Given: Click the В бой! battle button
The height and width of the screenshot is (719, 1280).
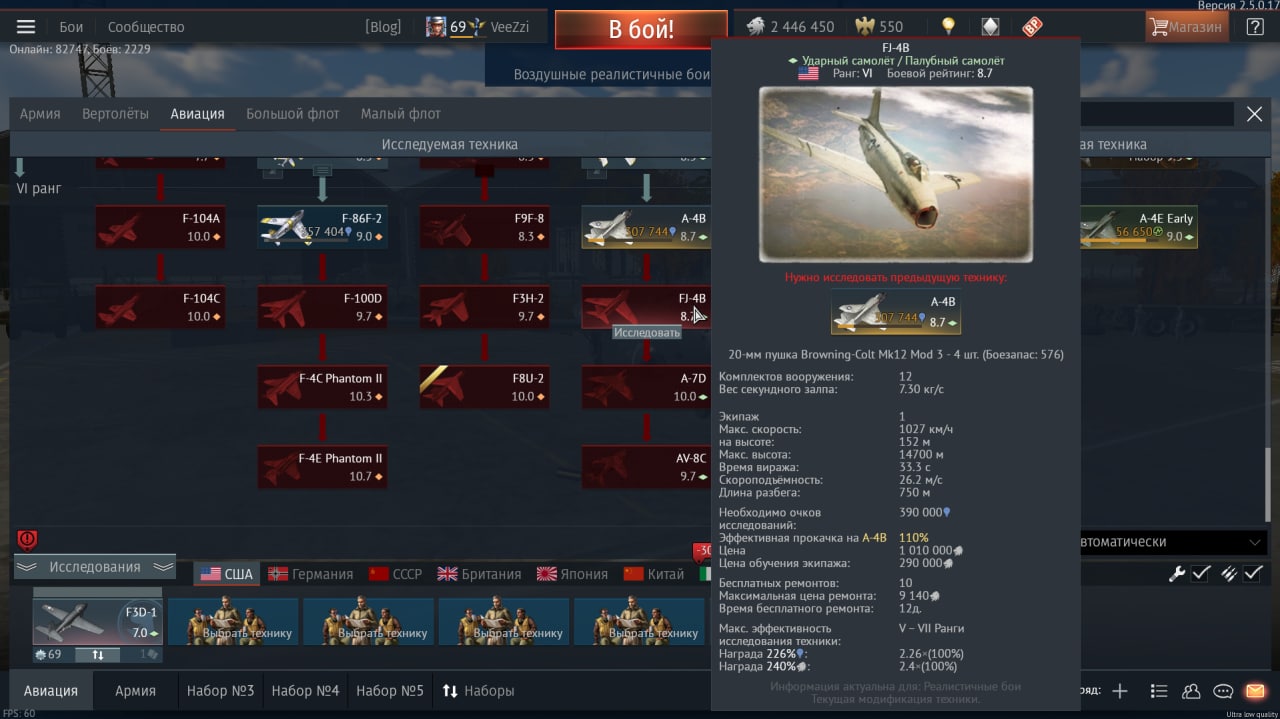Looking at the screenshot, I should 641,30.
